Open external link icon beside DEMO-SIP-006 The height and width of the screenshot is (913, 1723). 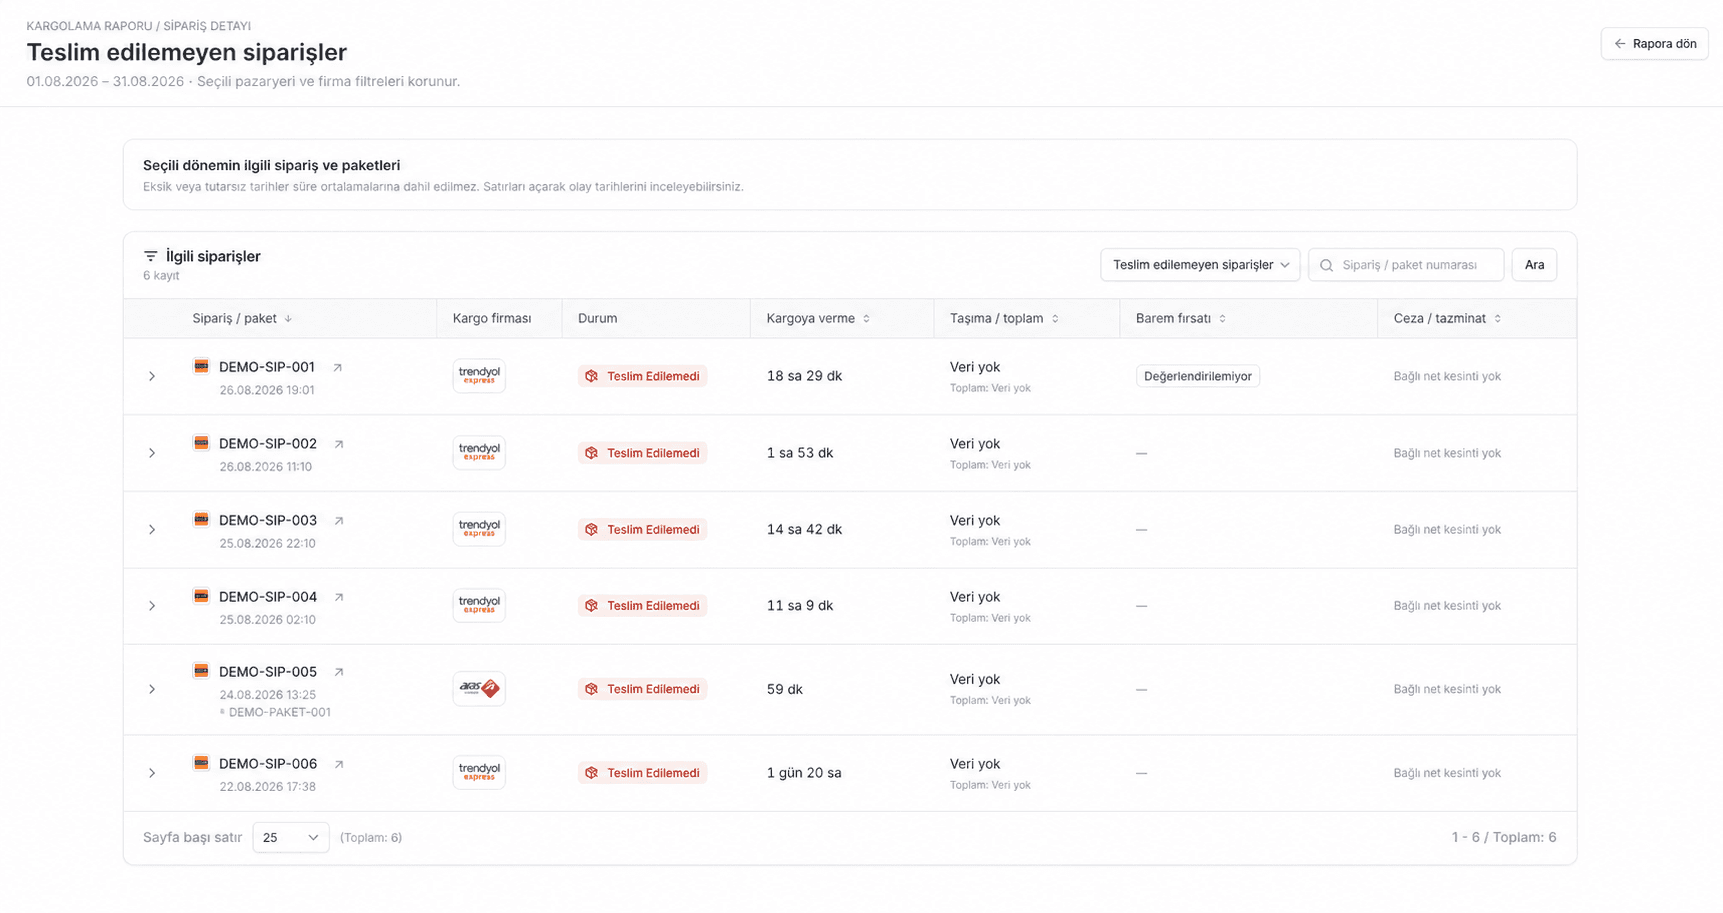tap(339, 764)
